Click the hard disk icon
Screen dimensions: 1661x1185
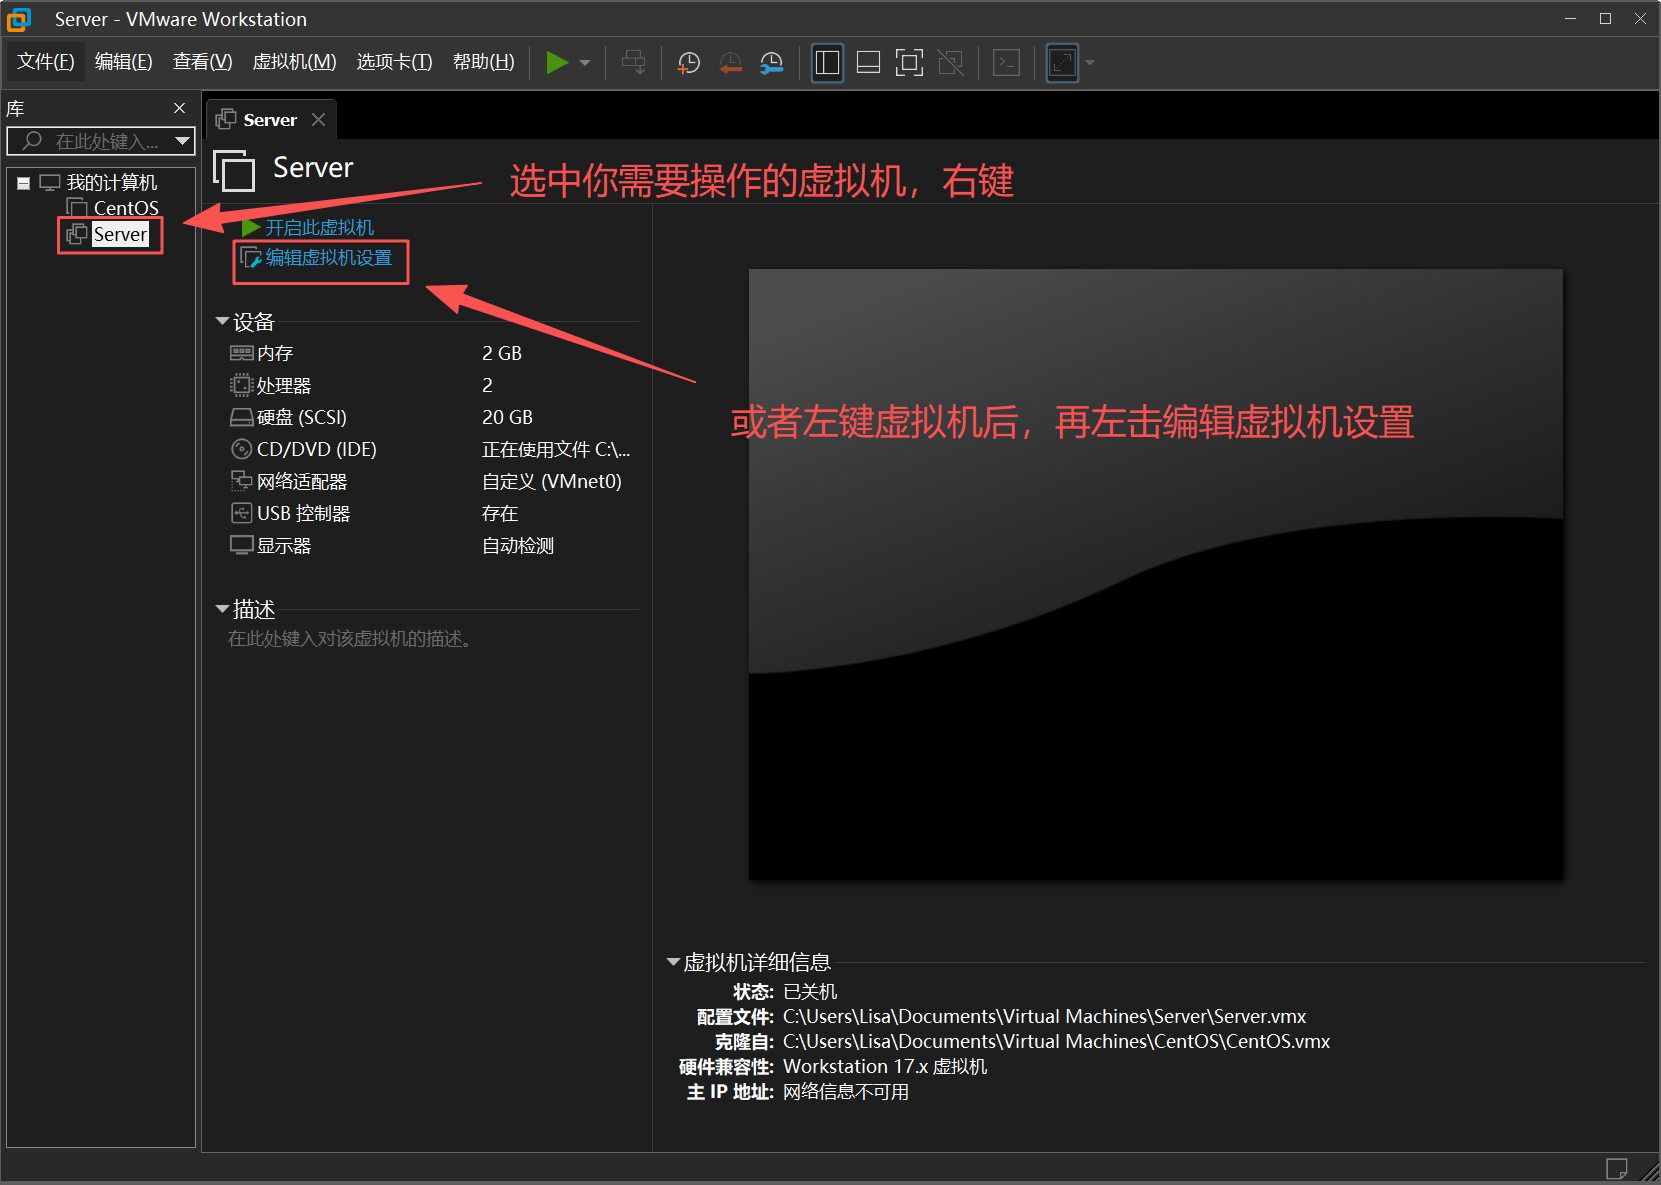pyautogui.click(x=241, y=417)
